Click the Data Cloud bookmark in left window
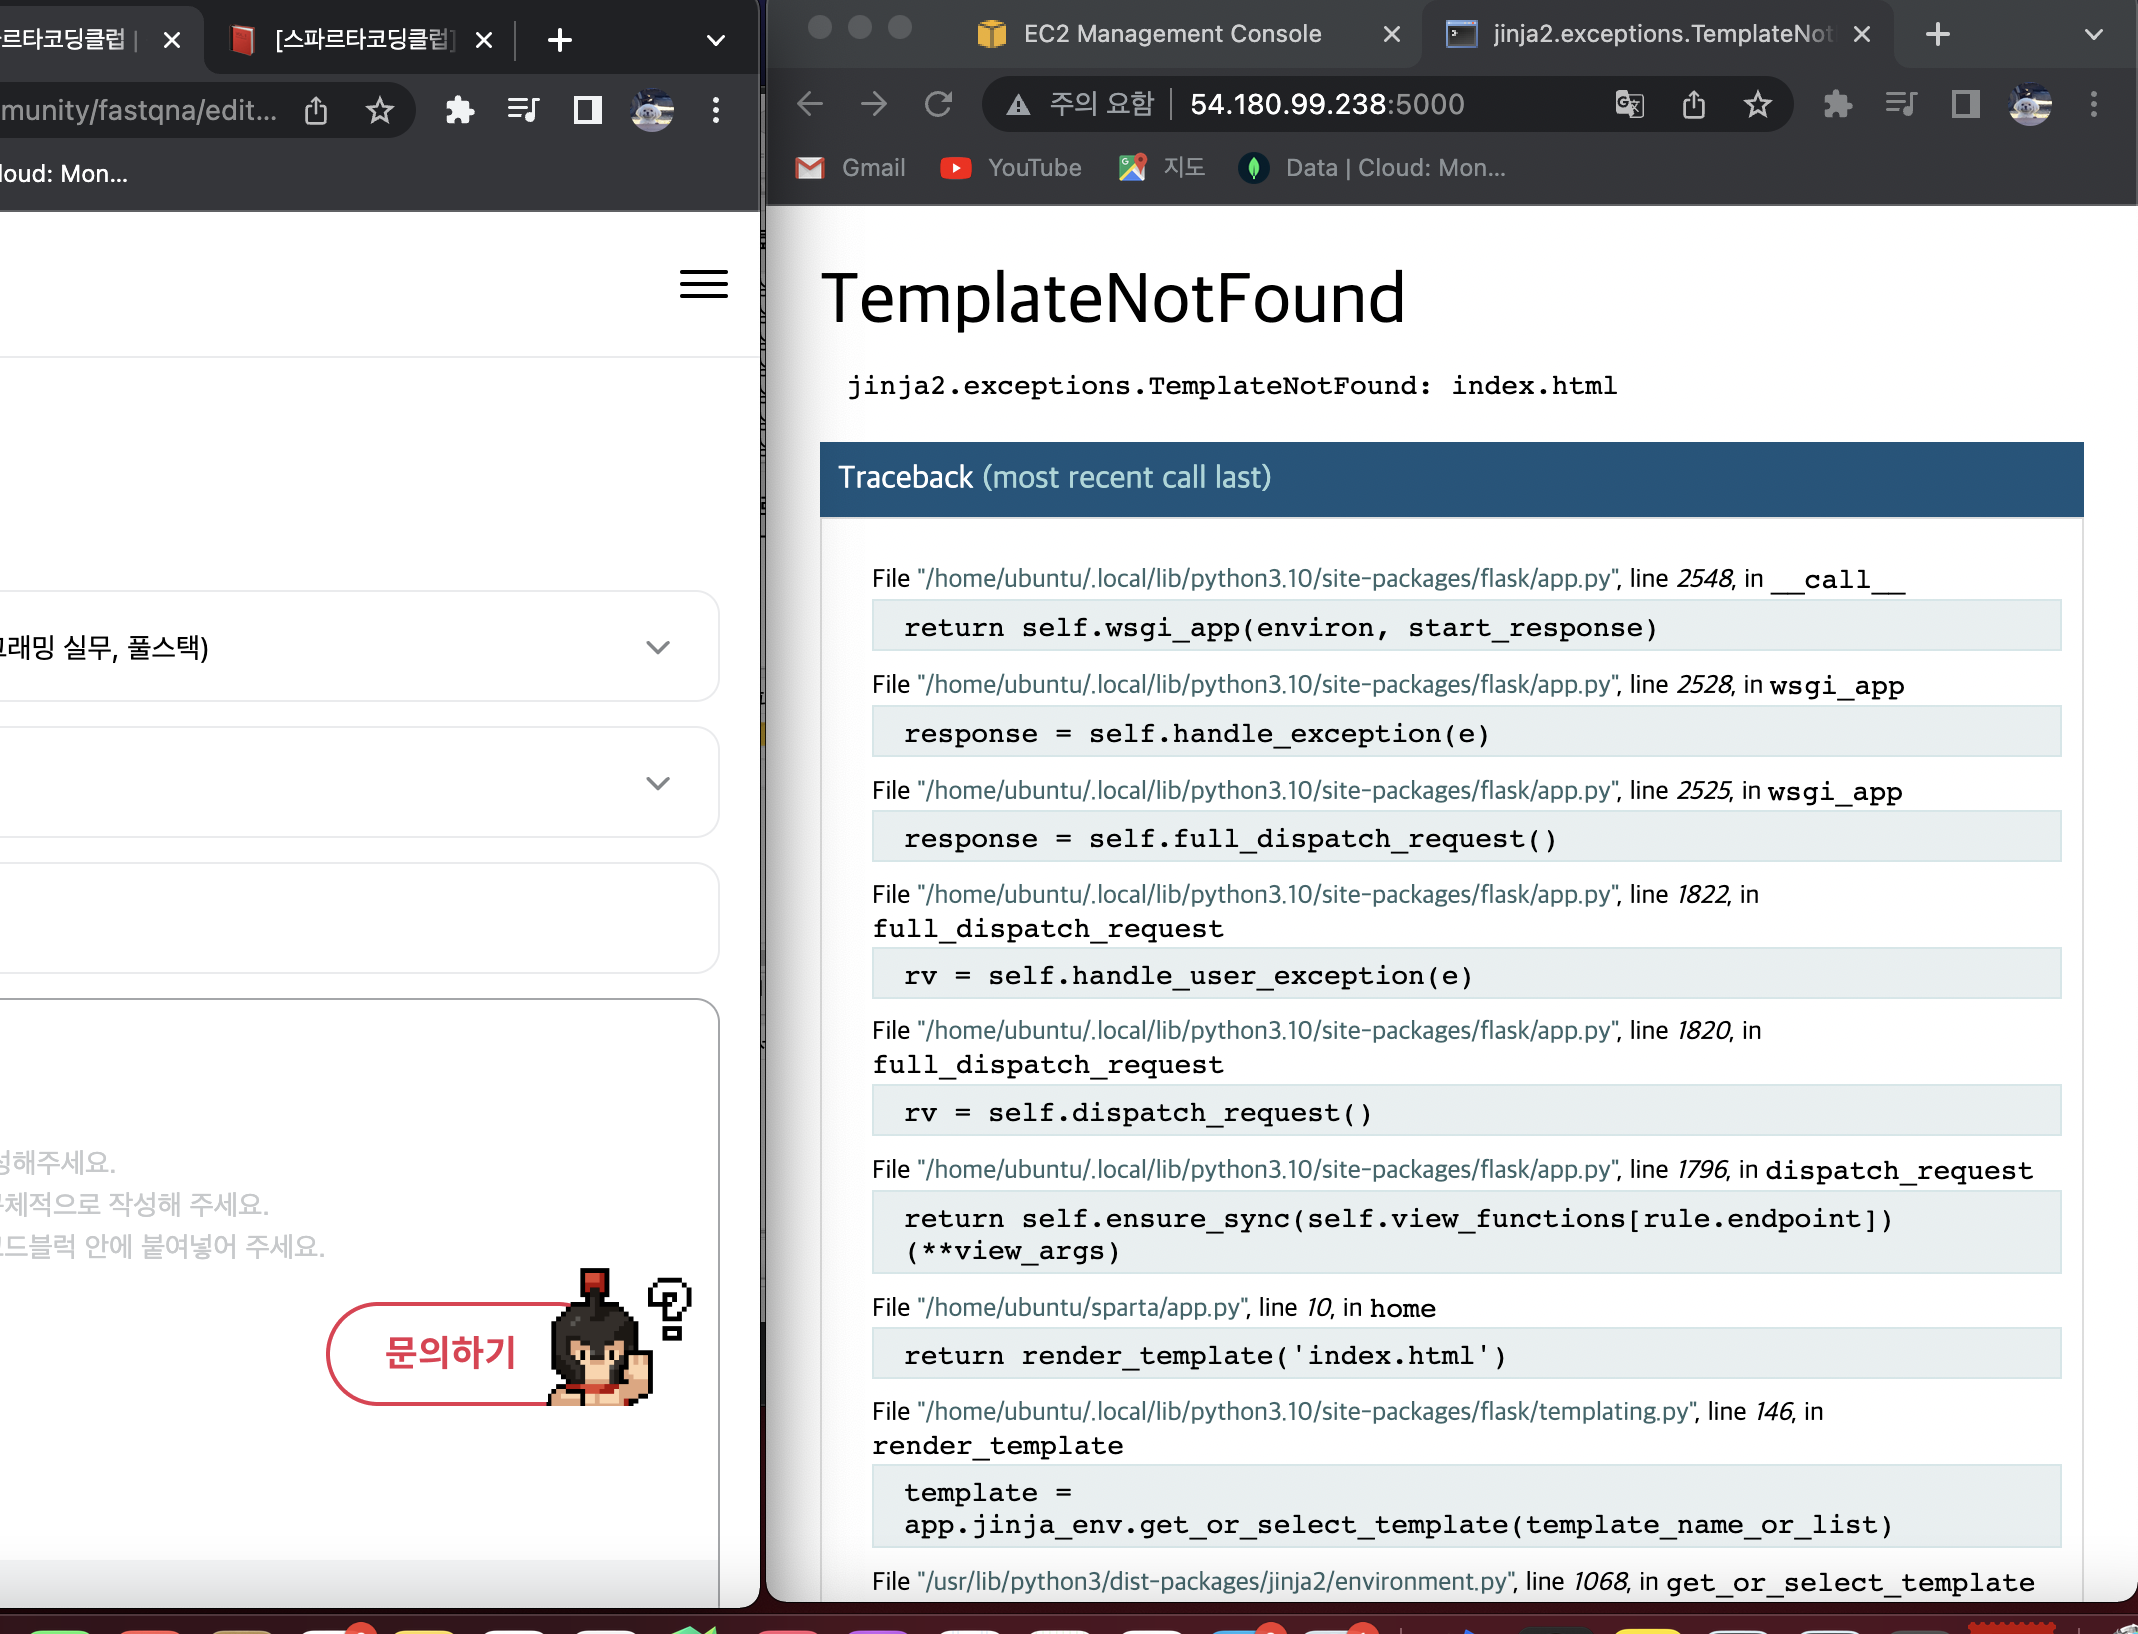 tap(64, 174)
